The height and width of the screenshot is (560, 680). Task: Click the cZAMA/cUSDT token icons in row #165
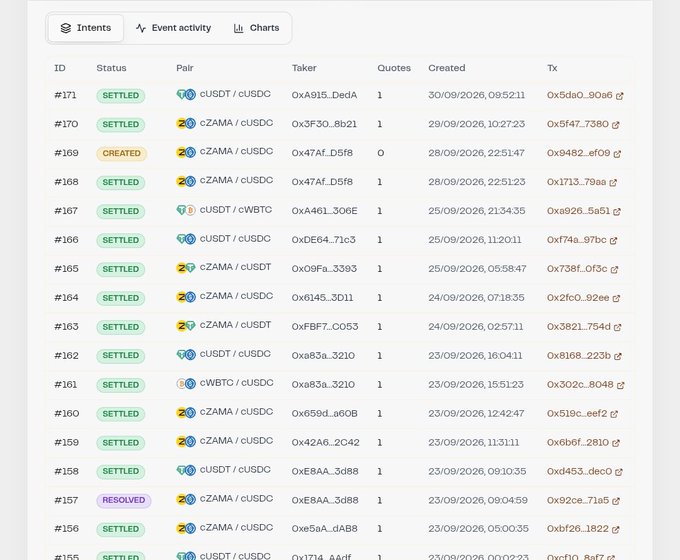(x=186, y=268)
